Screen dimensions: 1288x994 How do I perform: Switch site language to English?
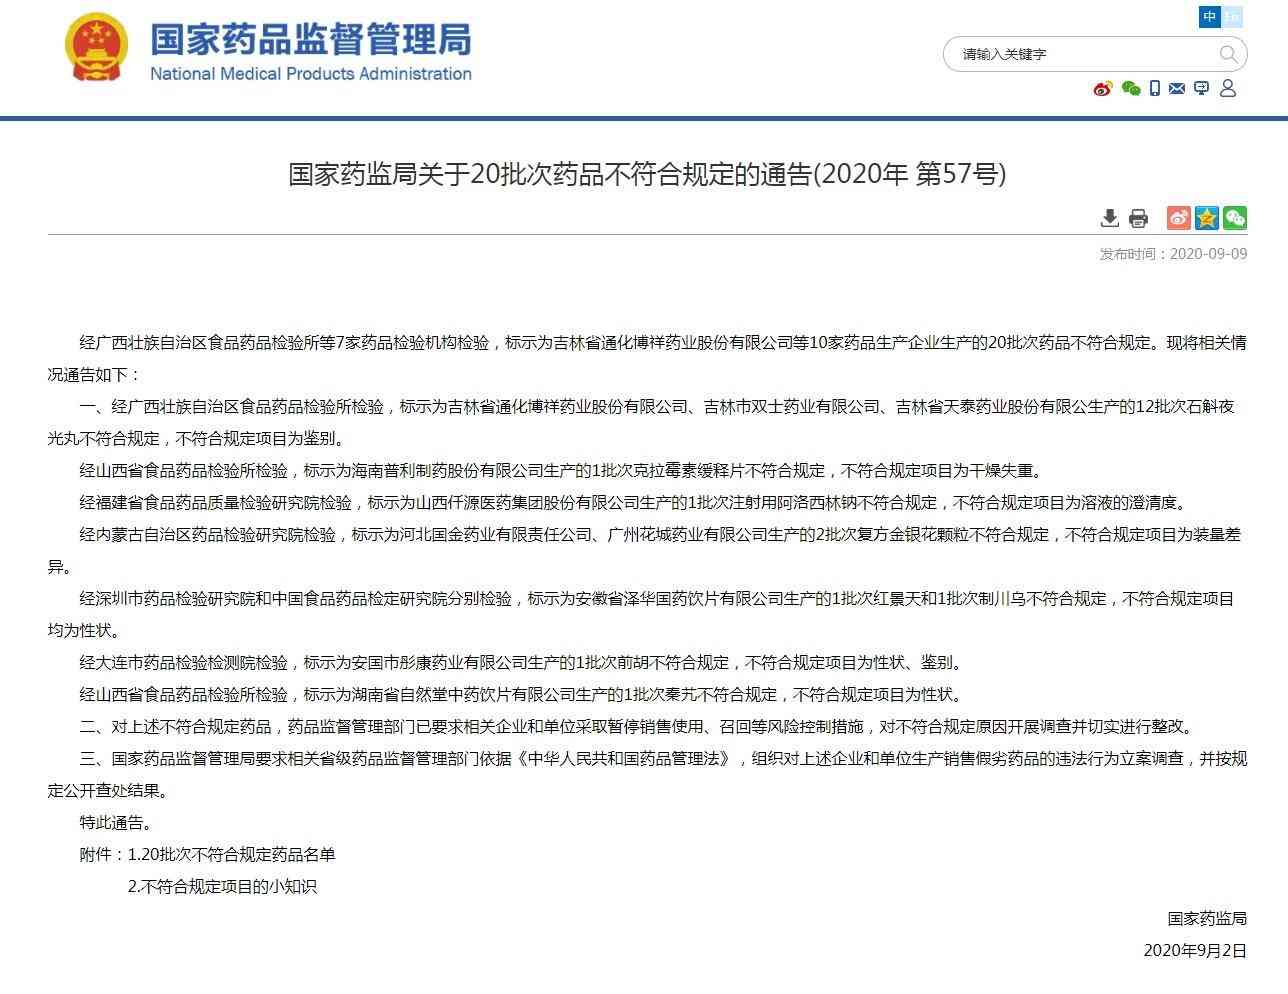pyautogui.click(x=1233, y=17)
